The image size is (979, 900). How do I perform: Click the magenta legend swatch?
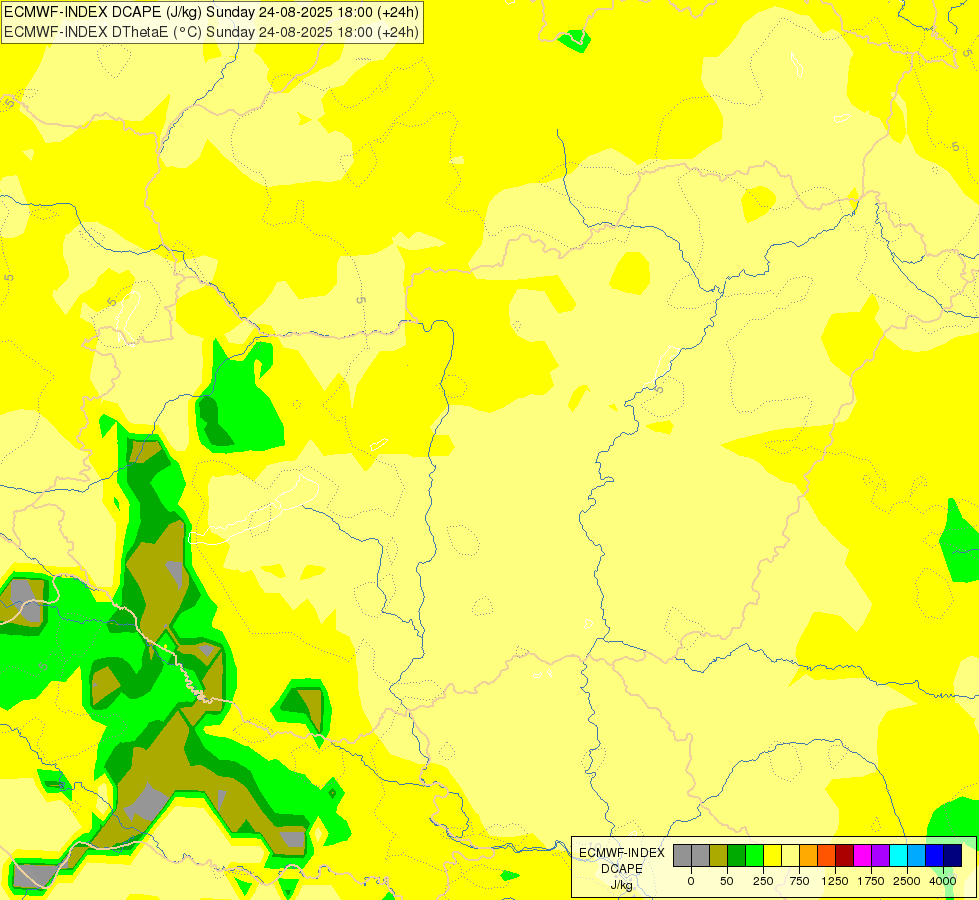click(x=862, y=856)
